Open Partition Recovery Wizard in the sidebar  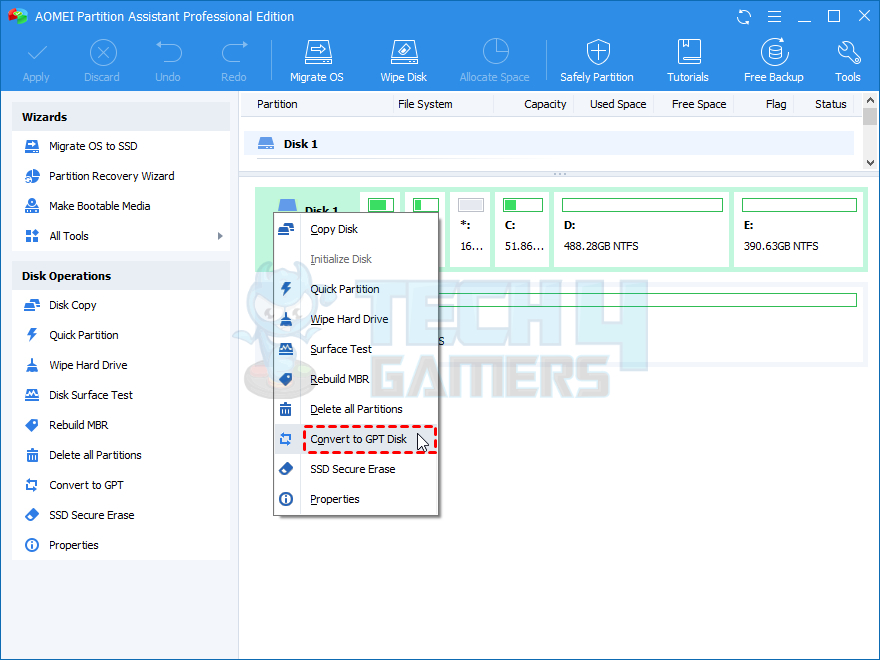(121, 176)
